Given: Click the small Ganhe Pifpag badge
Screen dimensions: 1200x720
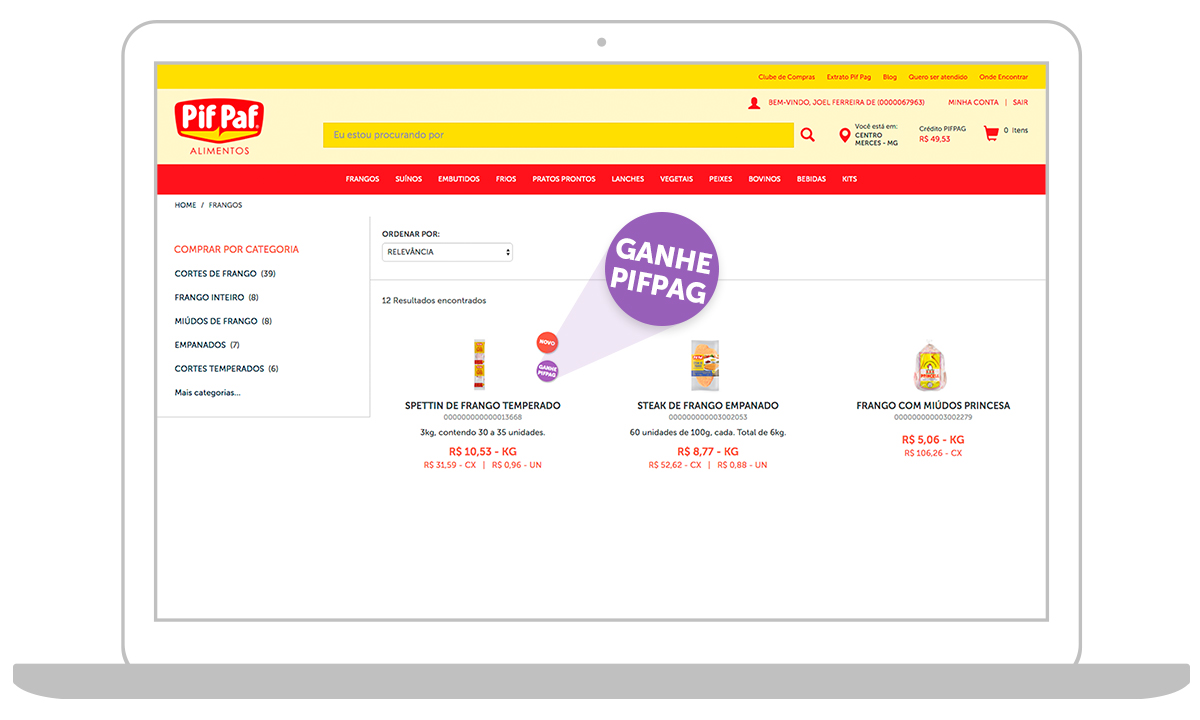Looking at the screenshot, I should [547, 371].
